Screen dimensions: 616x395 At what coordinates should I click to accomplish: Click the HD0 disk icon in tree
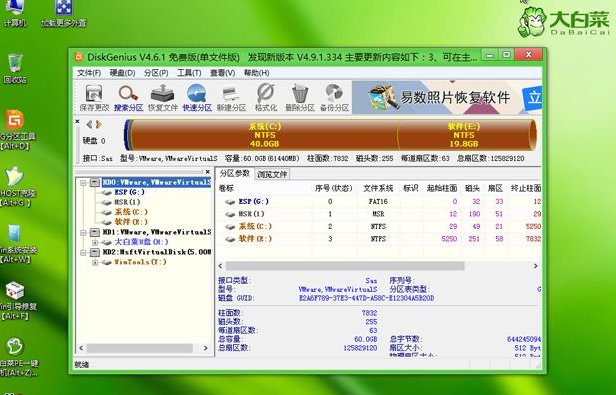tap(95, 182)
